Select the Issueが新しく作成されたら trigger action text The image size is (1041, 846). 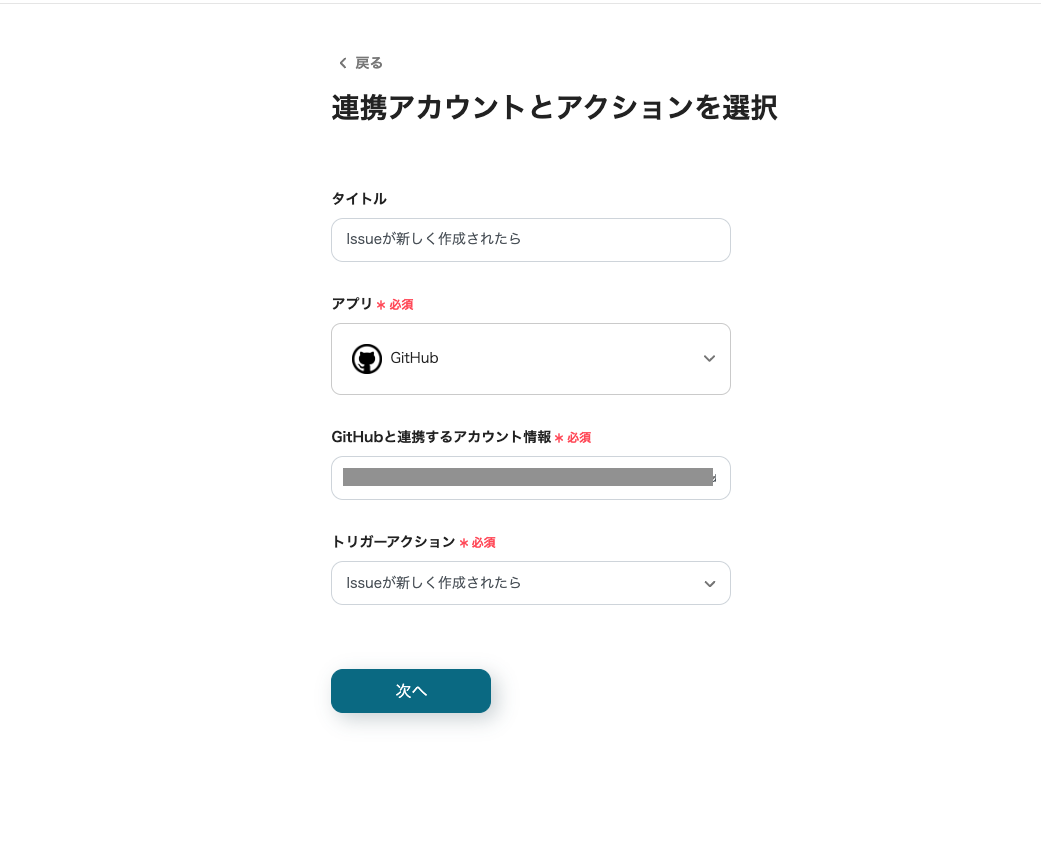click(x=434, y=583)
